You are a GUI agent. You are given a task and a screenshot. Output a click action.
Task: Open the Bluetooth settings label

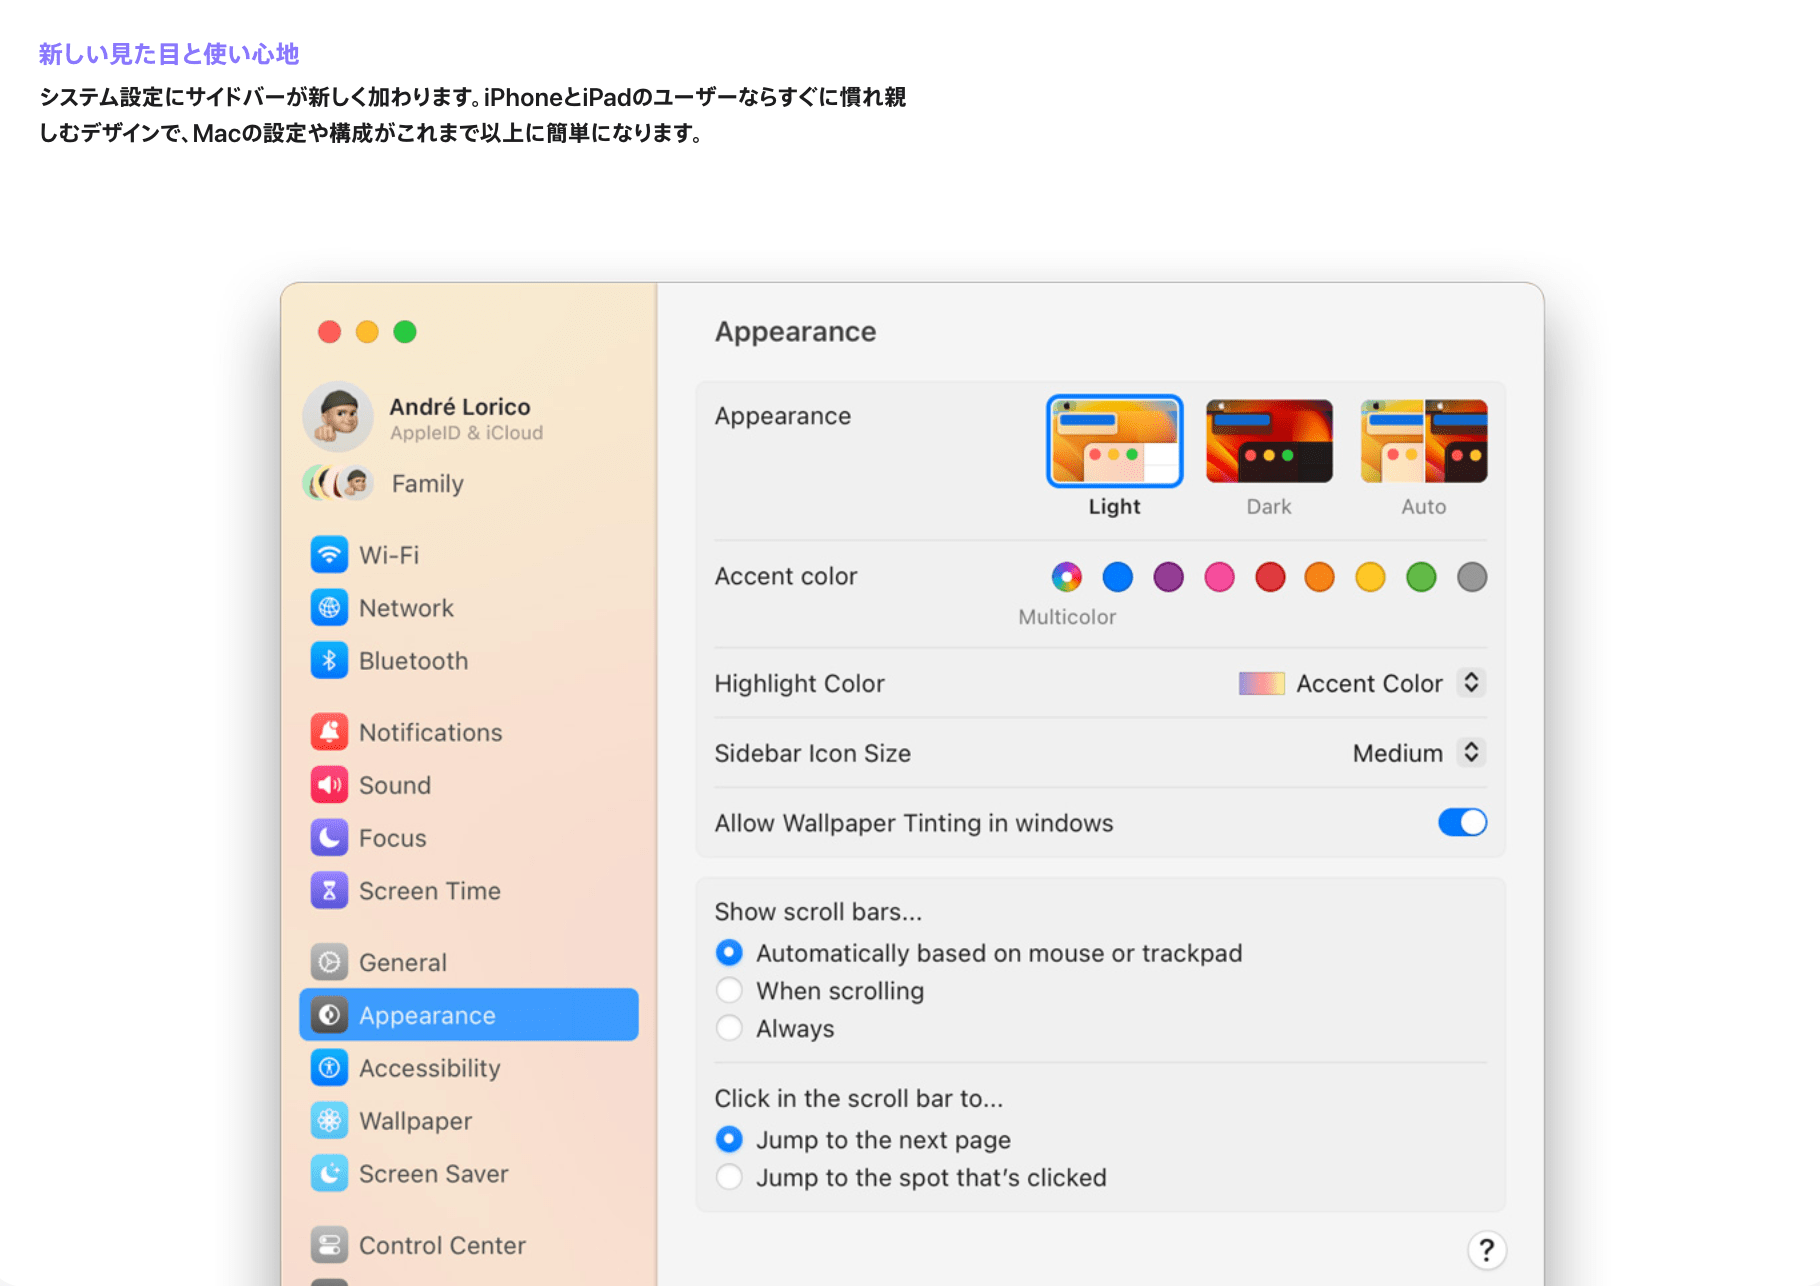413,661
